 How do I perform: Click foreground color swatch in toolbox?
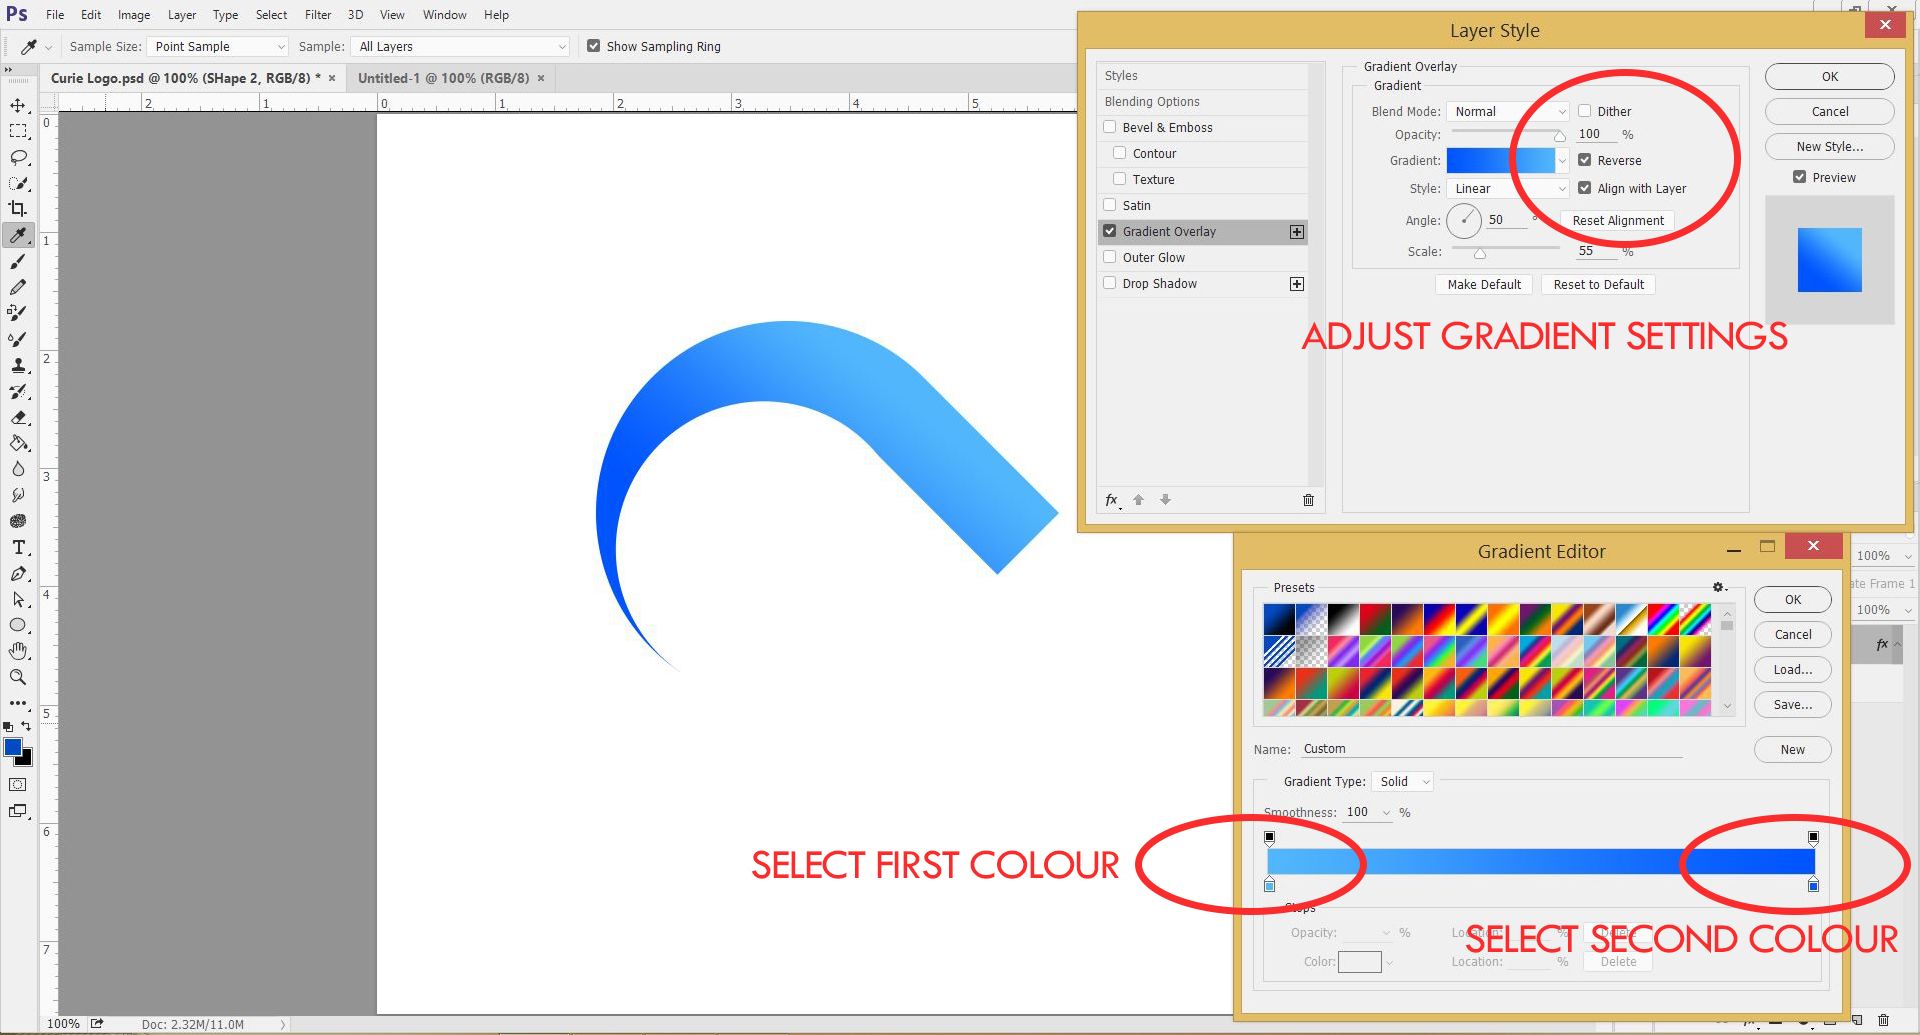point(13,747)
